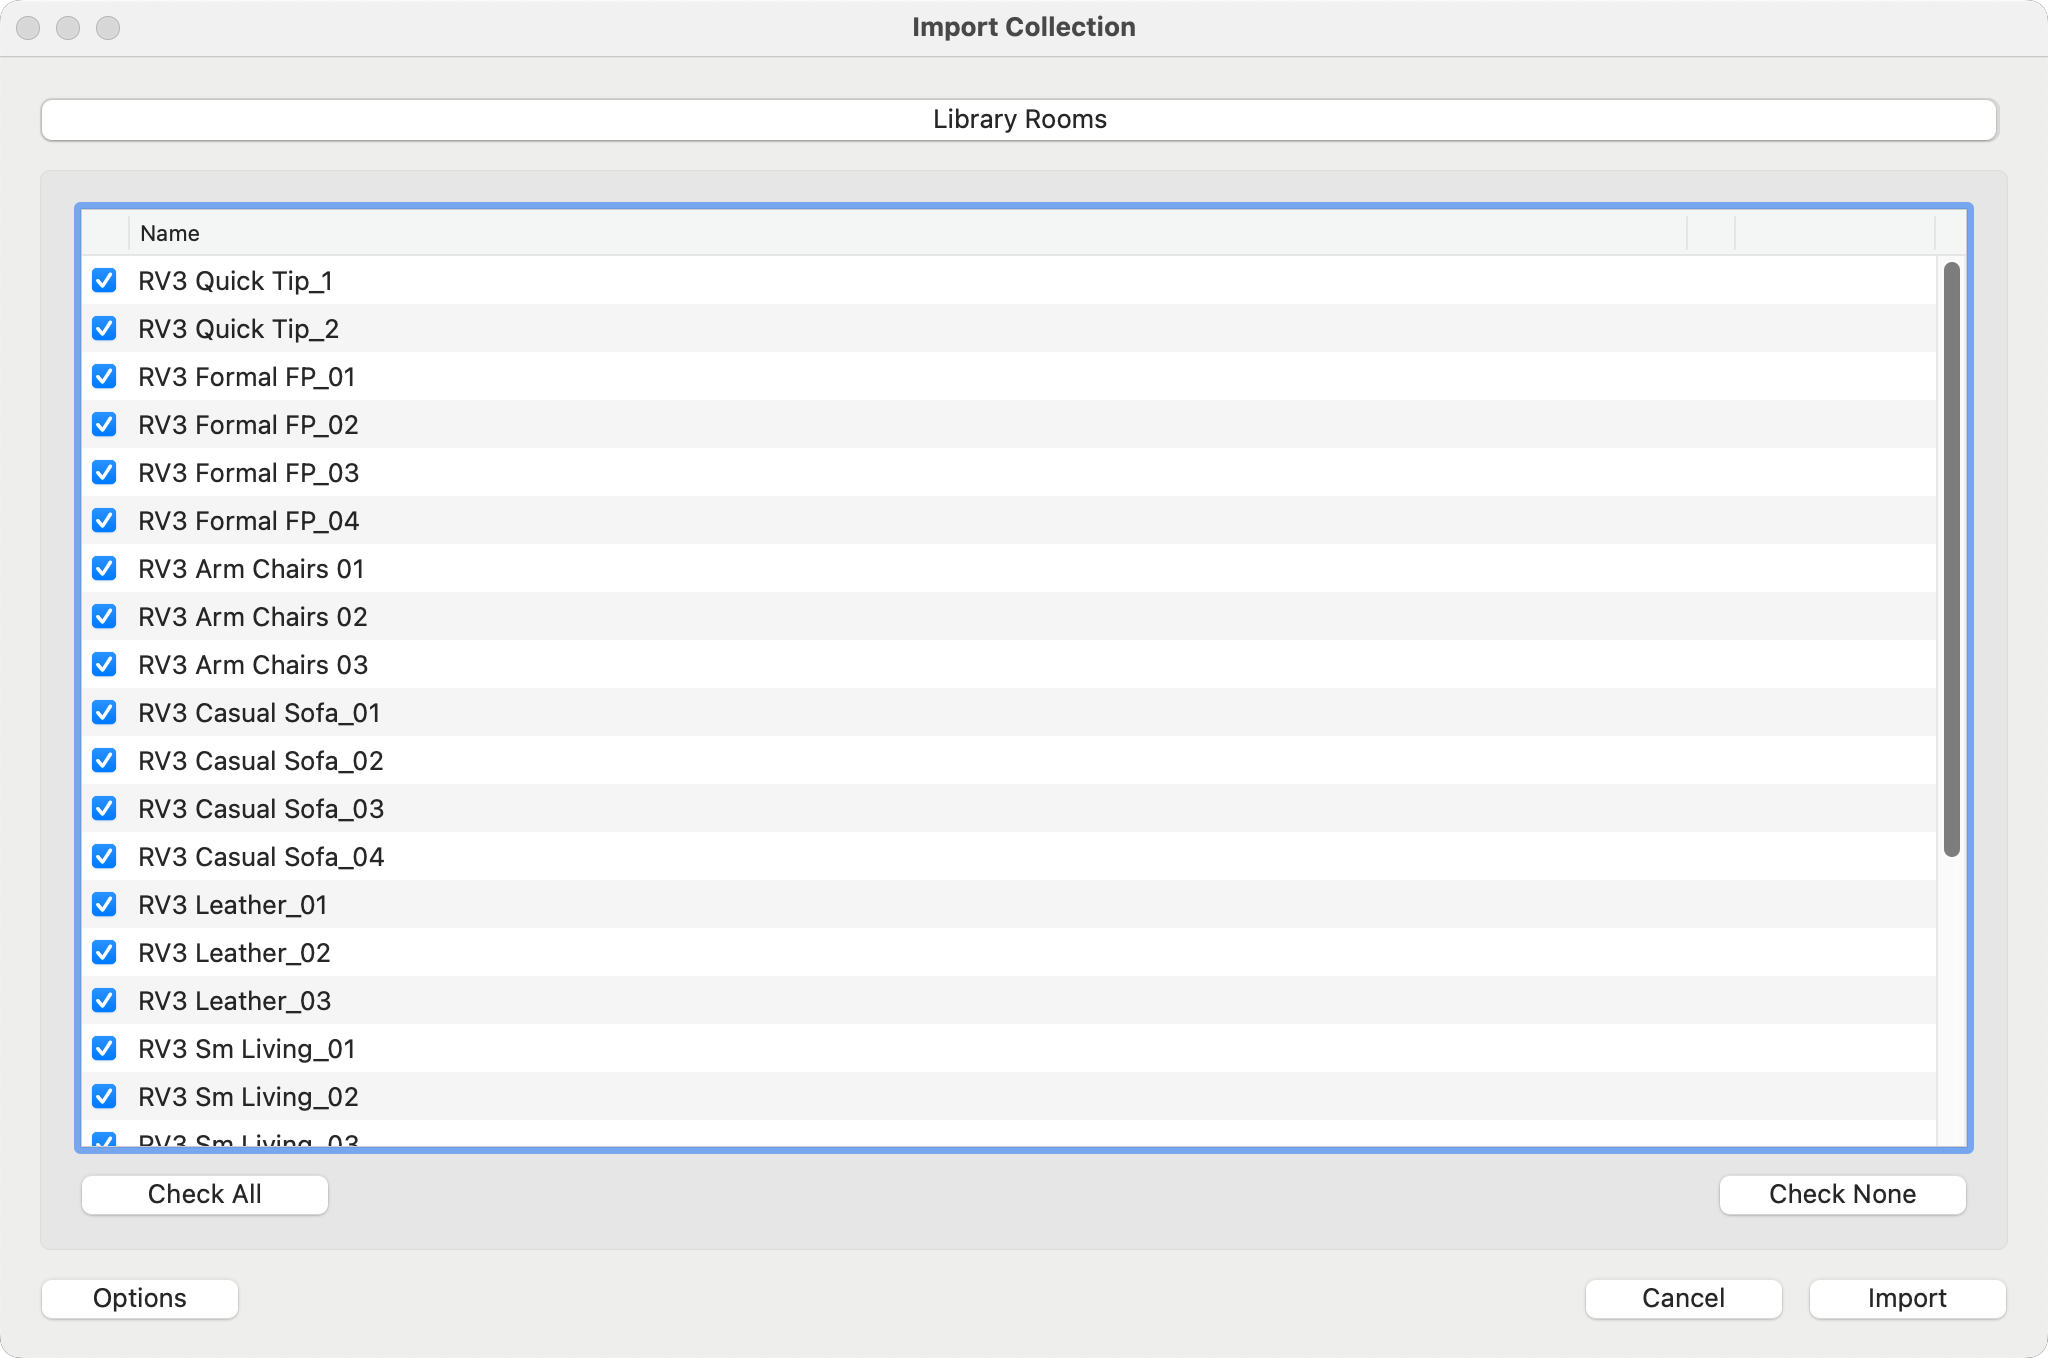Uncheck the RV3 Quick Tip_1 checkbox
Viewport: 2048px width, 1358px height.
pyautogui.click(x=104, y=281)
